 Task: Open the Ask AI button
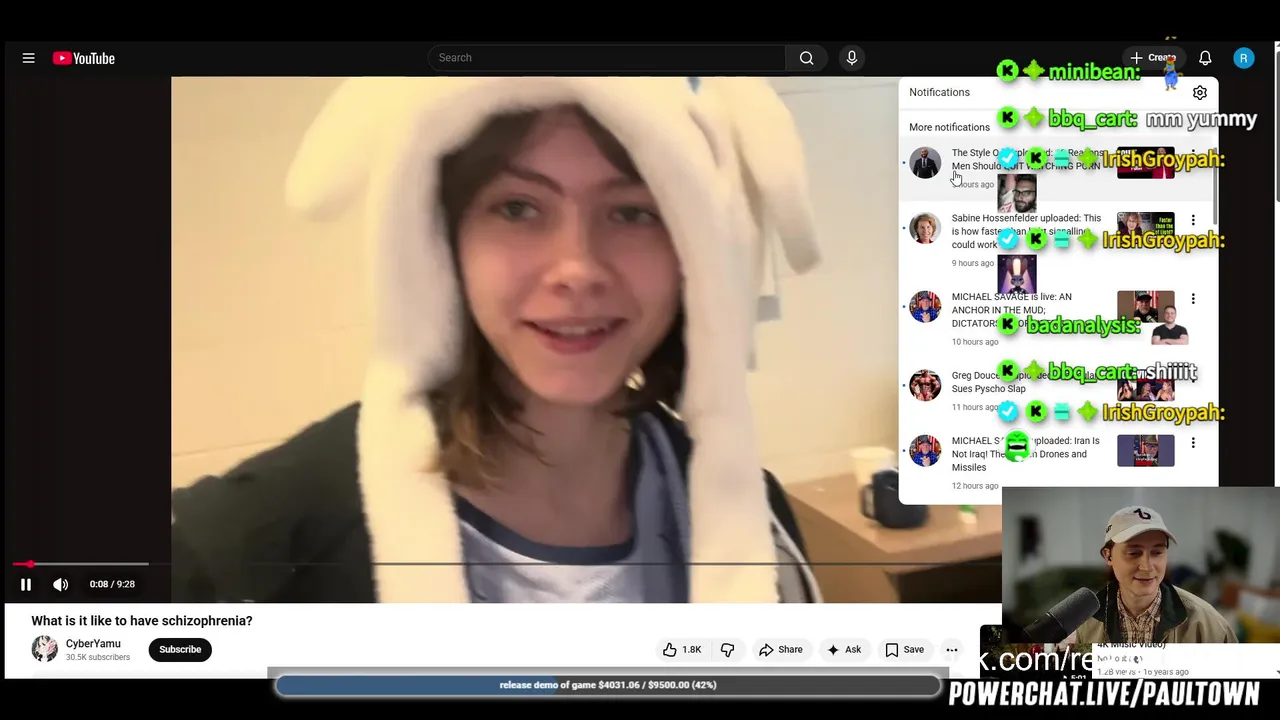(x=843, y=649)
